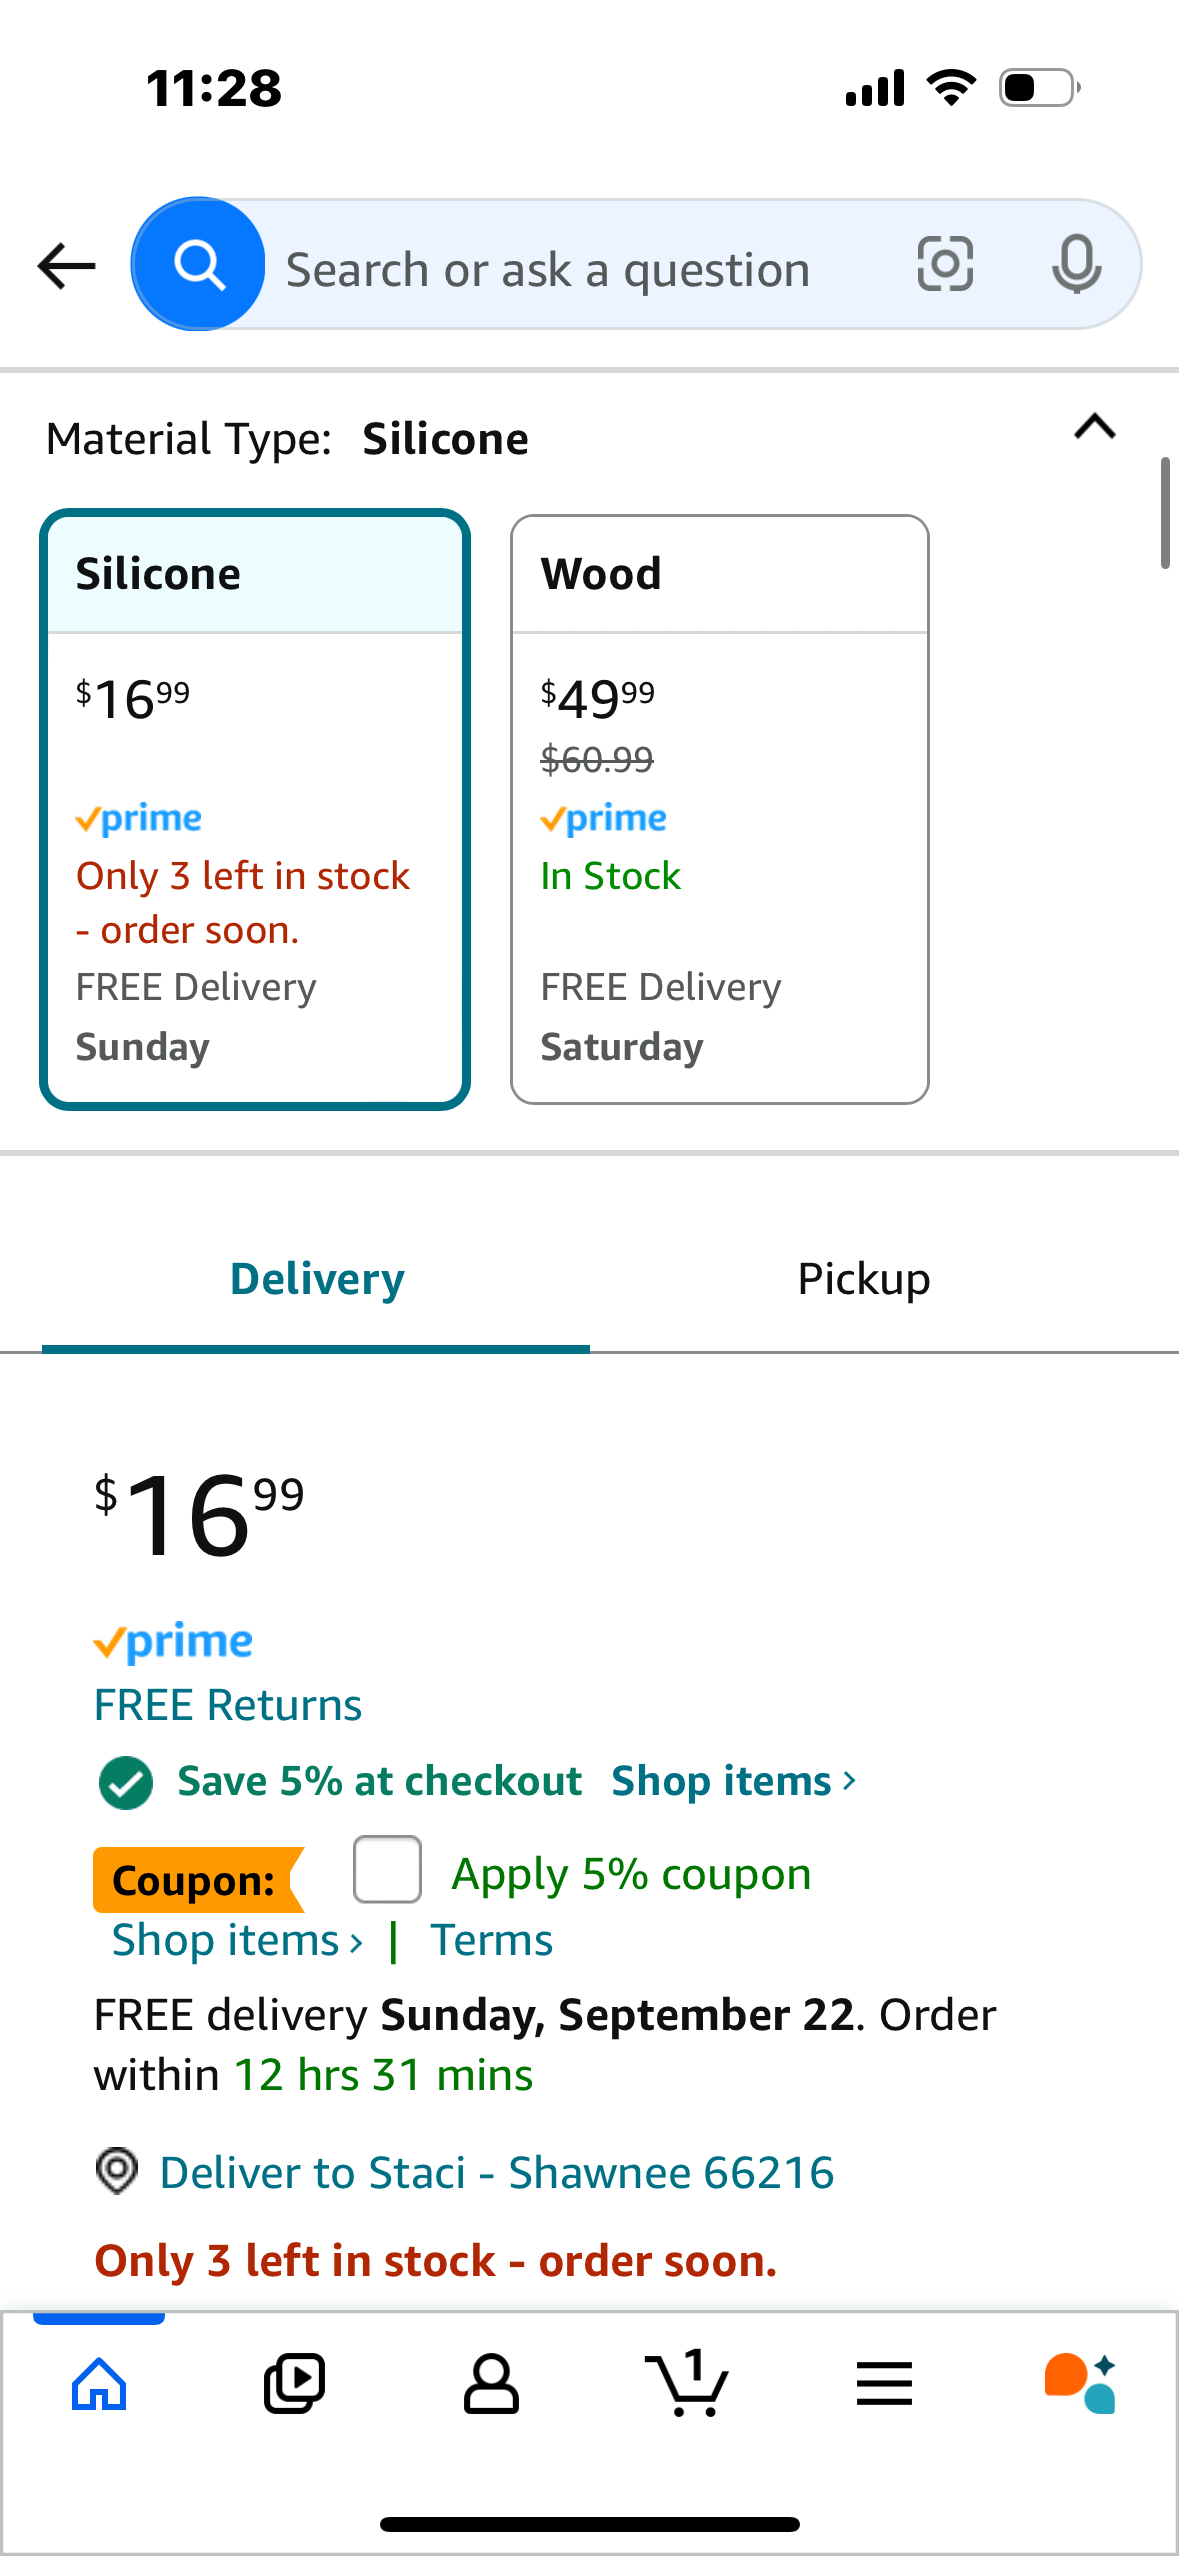Viewport: 1179px width, 2556px height.
Task: Select the Silicone material option
Action: (x=255, y=810)
